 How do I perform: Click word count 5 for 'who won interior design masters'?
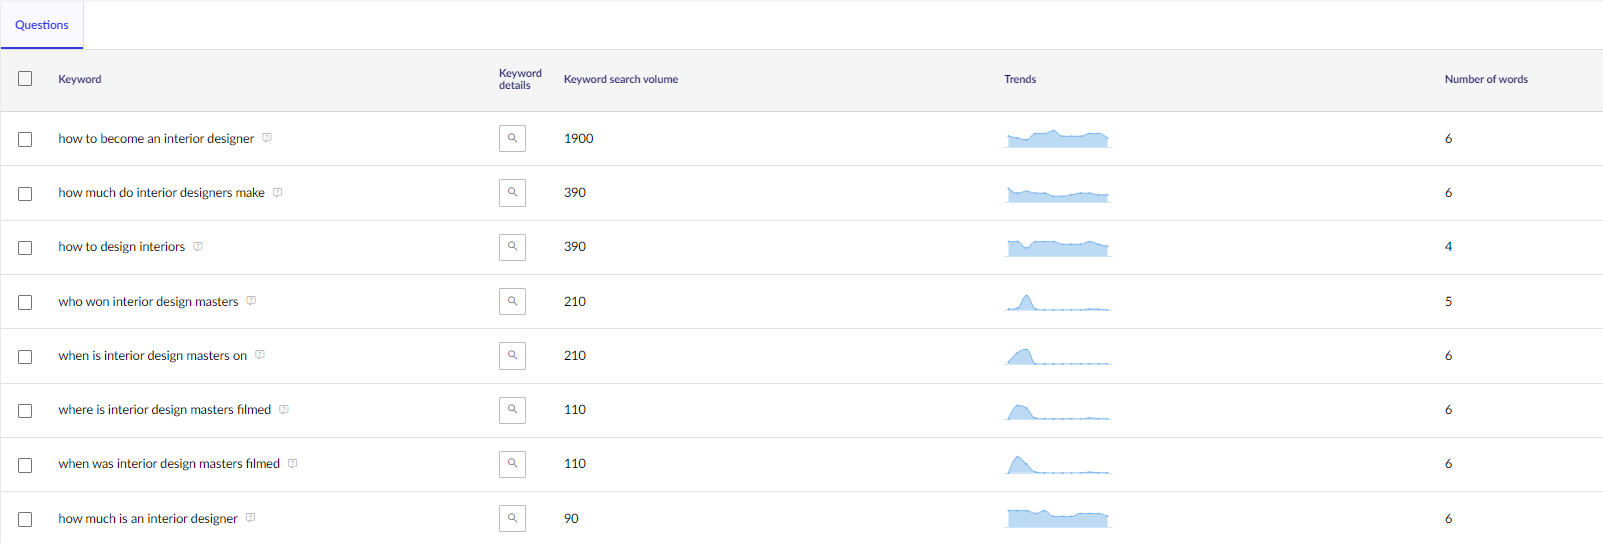pyautogui.click(x=1448, y=301)
